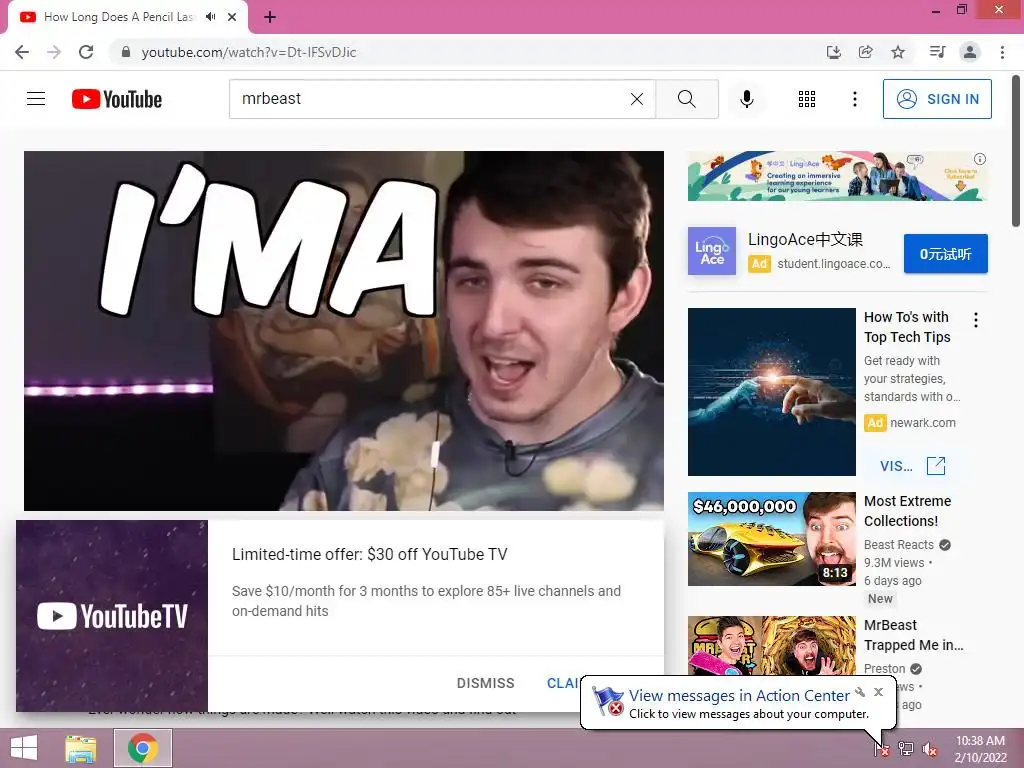Click the muted volume tray icon
1024x768 pixels.
tap(930, 749)
